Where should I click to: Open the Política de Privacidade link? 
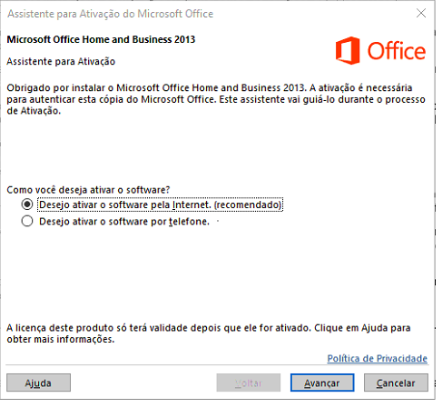click(377, 359)
